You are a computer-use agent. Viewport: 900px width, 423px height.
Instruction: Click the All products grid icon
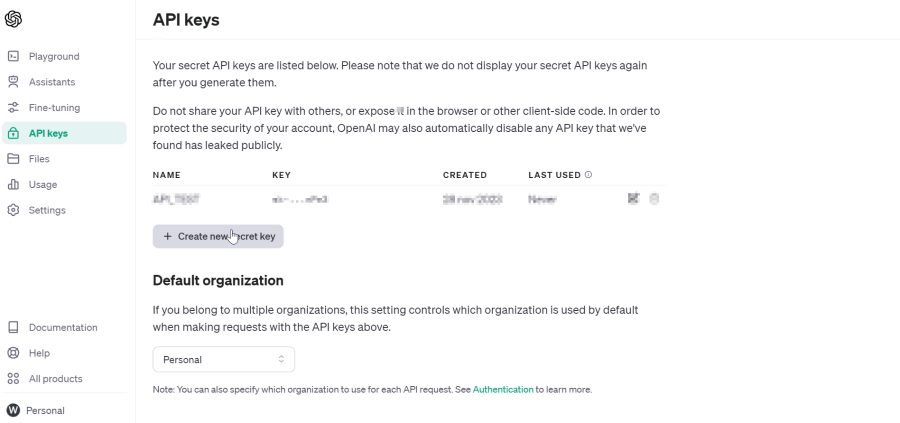pos(13,378)
